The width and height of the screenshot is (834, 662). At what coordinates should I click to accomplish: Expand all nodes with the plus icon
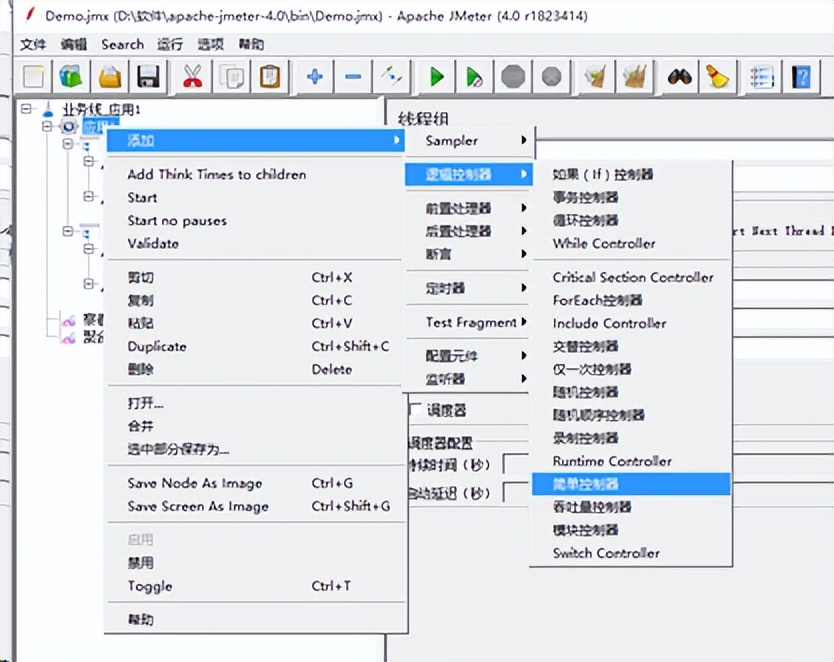click(x=314, y=77)
